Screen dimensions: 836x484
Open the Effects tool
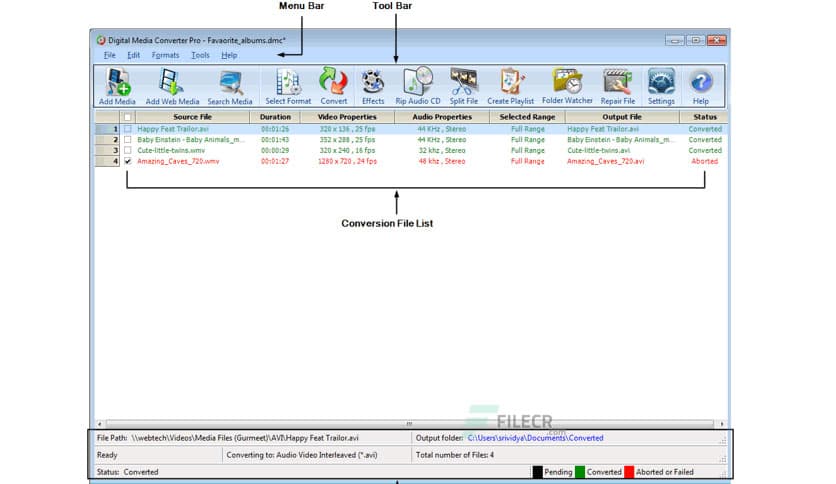(373, 86)
